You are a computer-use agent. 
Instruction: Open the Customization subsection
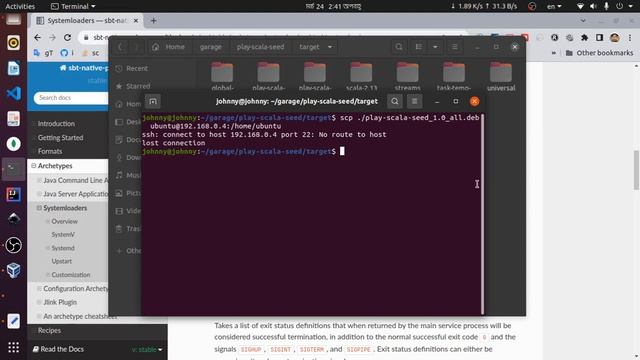[71, 275]
